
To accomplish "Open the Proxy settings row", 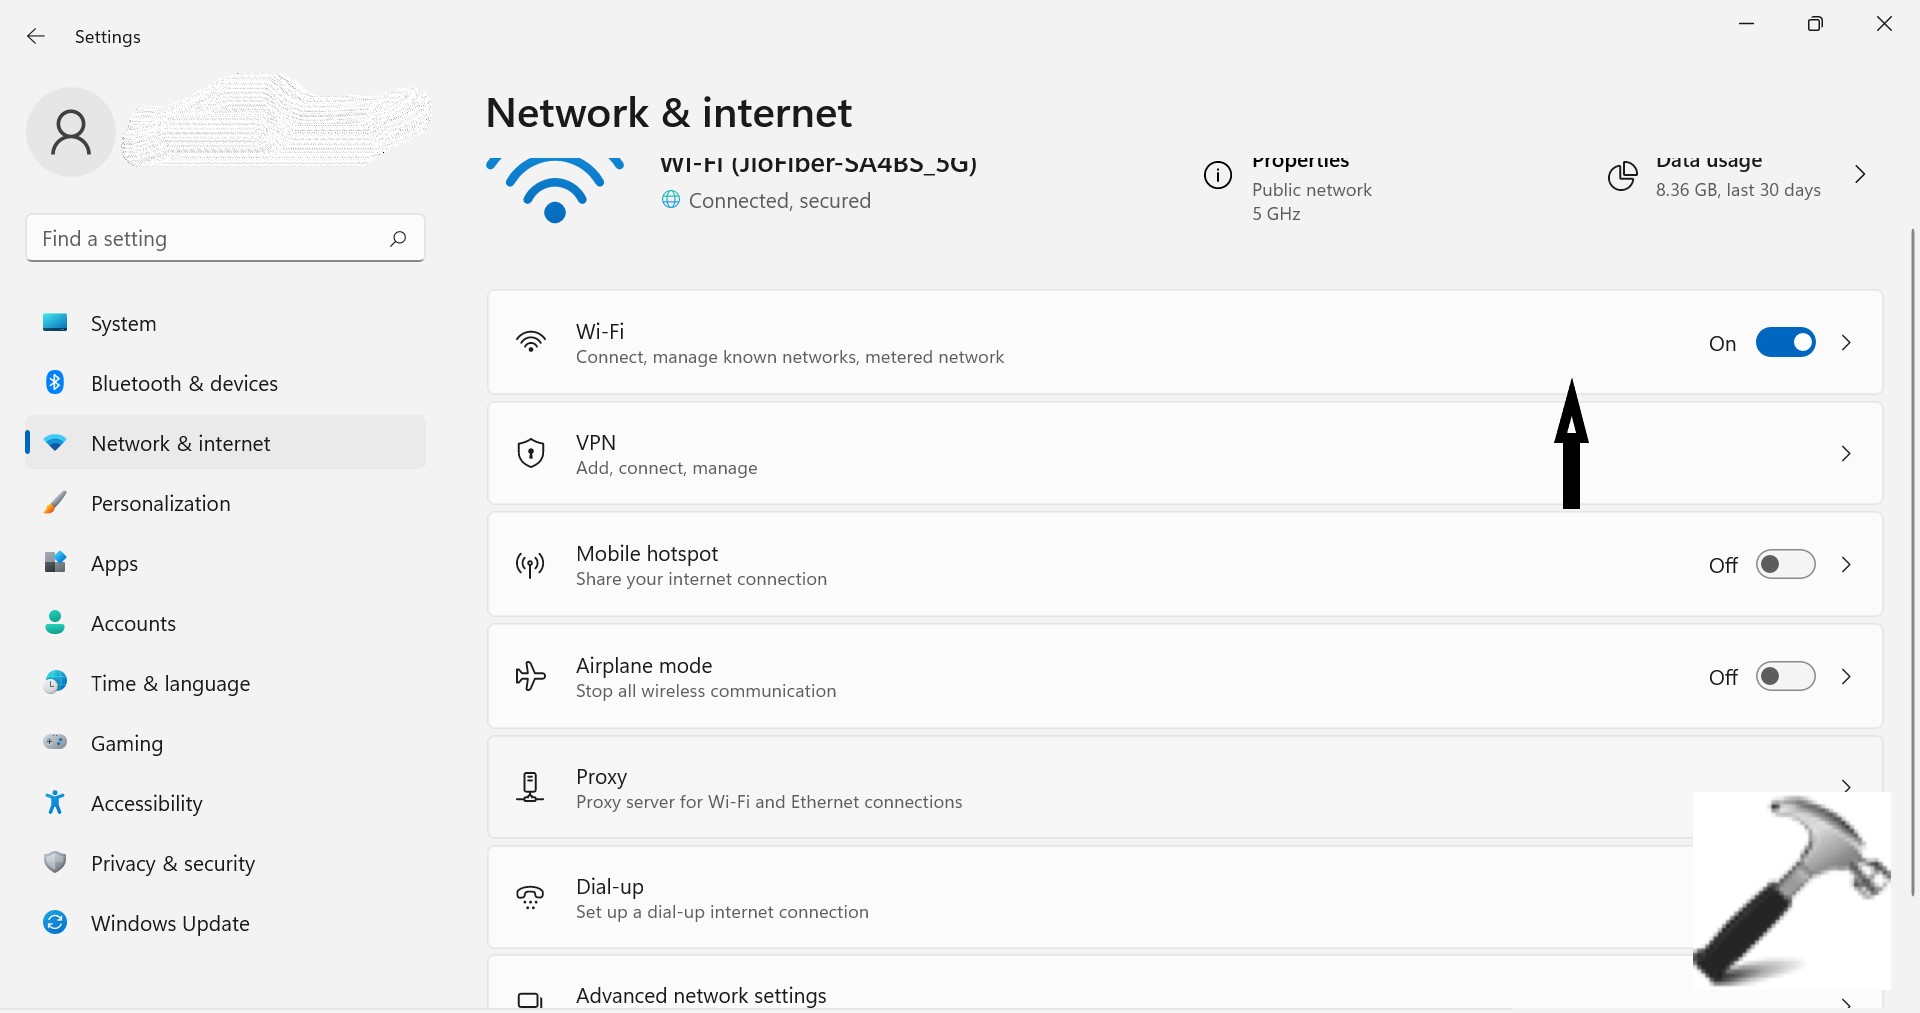I will coord(1000,788).
